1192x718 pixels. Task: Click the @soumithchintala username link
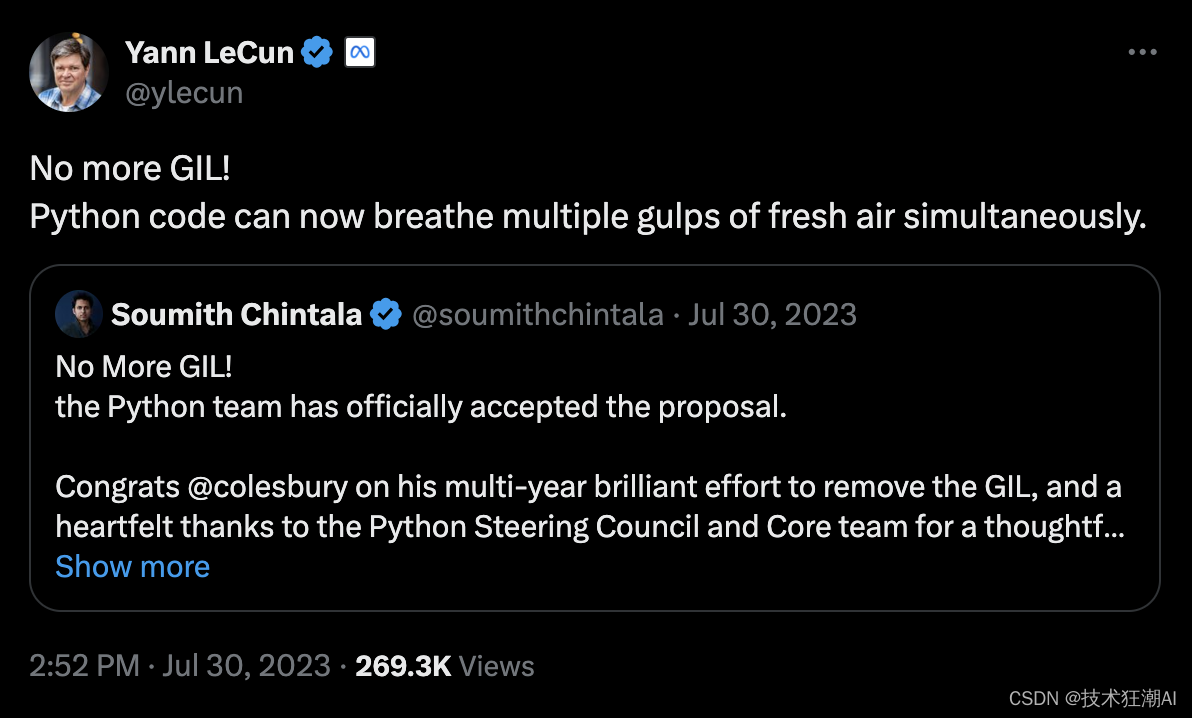tap(538, 314)
